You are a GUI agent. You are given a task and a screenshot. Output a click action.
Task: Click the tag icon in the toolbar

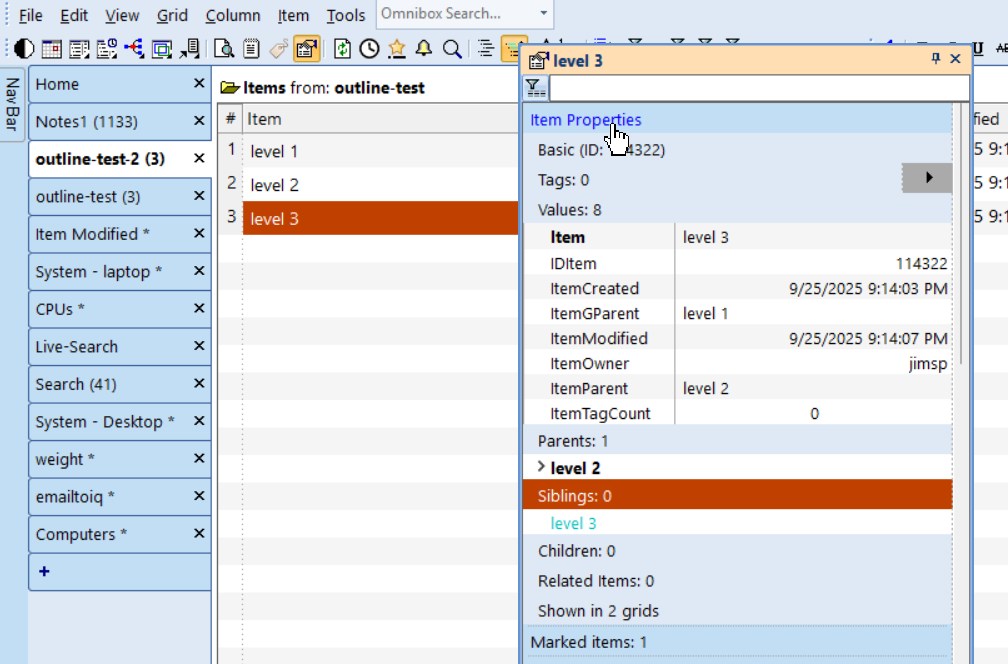click(x=279, y=48)
